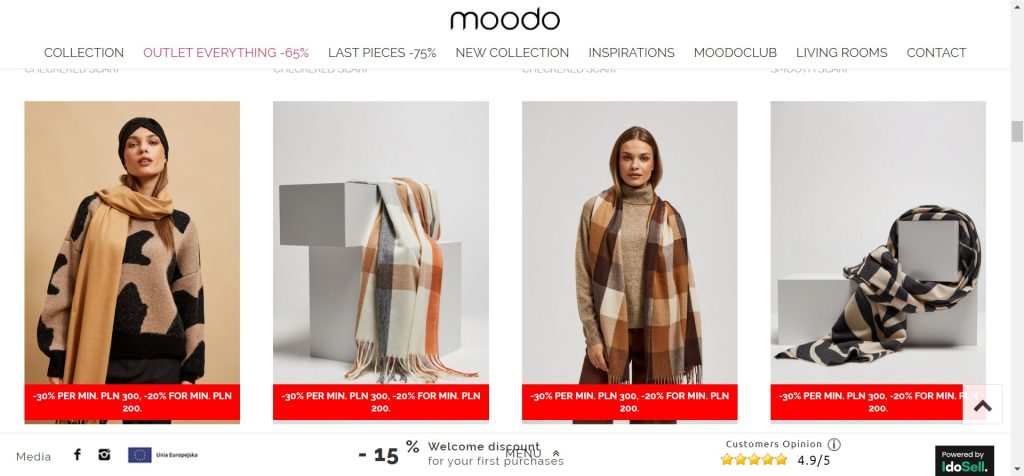Expand the MENU chevron at bottom
This screenshot has height=476, width=1024.
556,453
